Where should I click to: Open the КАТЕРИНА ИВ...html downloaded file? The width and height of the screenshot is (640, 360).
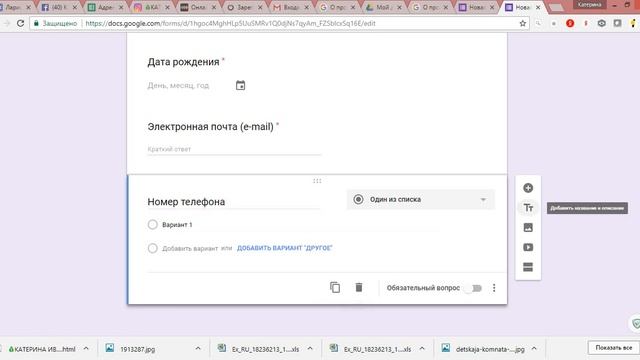pos(42,349)
